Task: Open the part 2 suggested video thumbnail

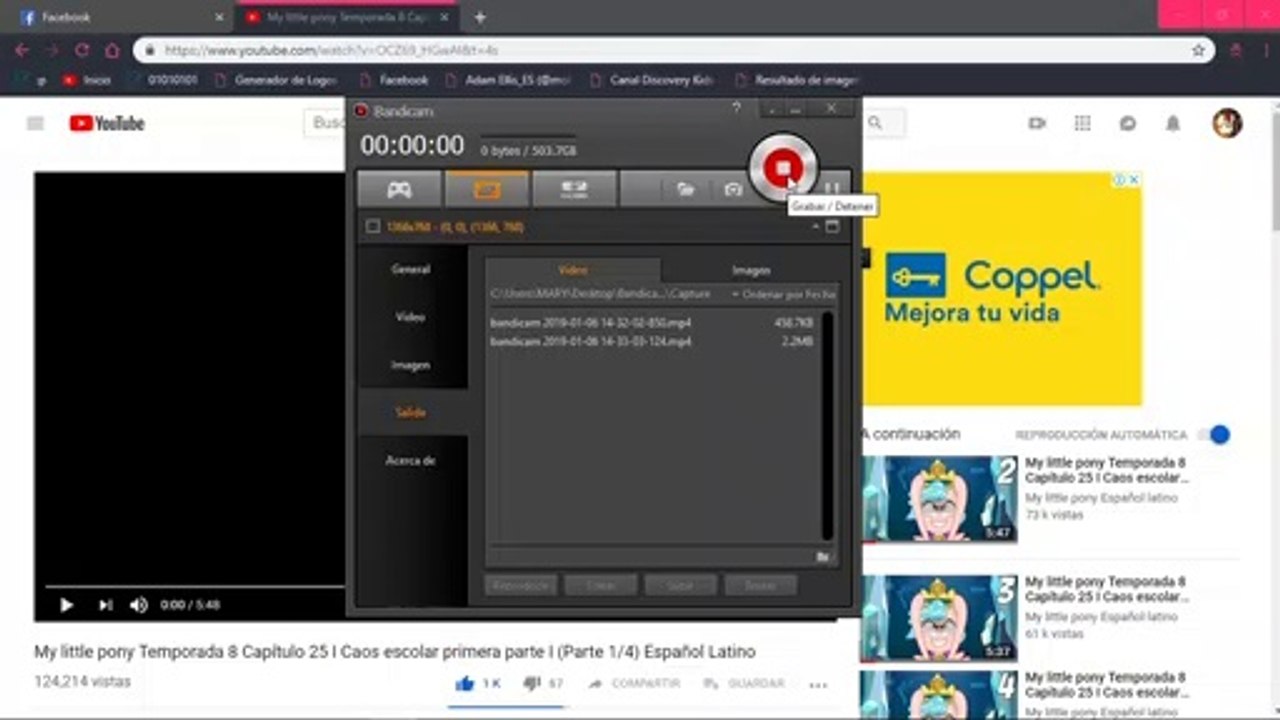Action: 940,499
